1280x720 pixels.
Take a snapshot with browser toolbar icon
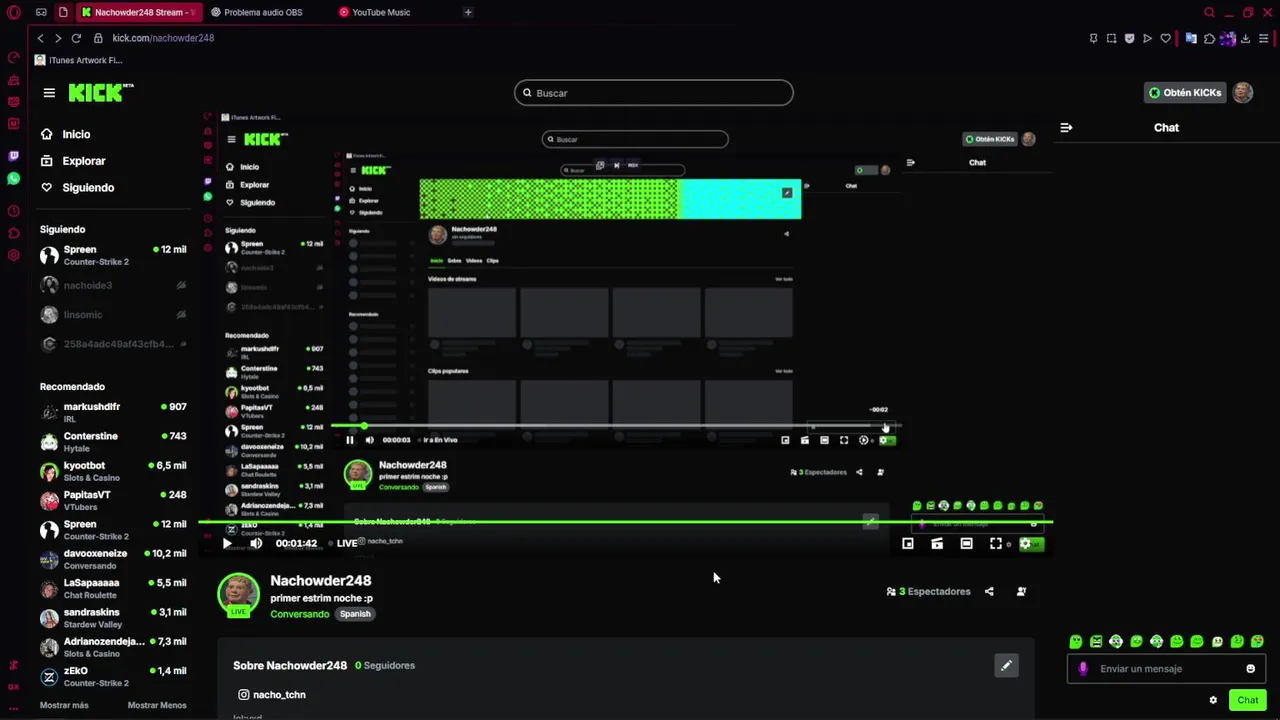1111,38
